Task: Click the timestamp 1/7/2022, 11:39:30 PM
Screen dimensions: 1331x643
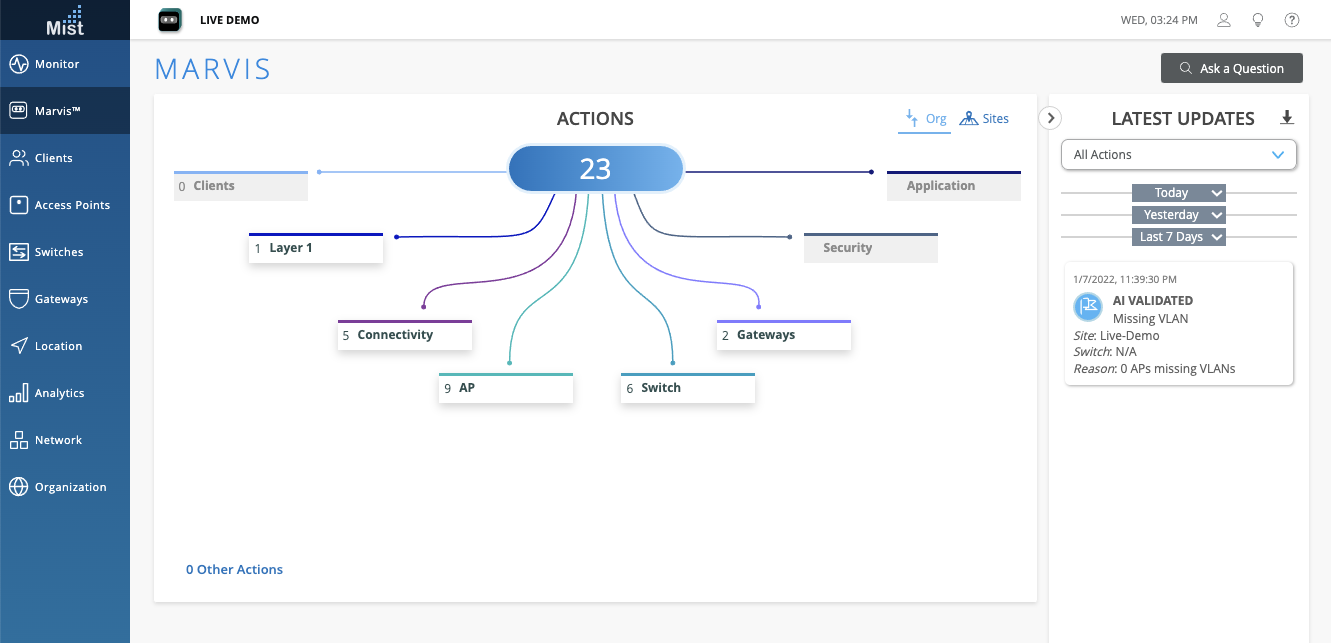Action: point(1125,279)
